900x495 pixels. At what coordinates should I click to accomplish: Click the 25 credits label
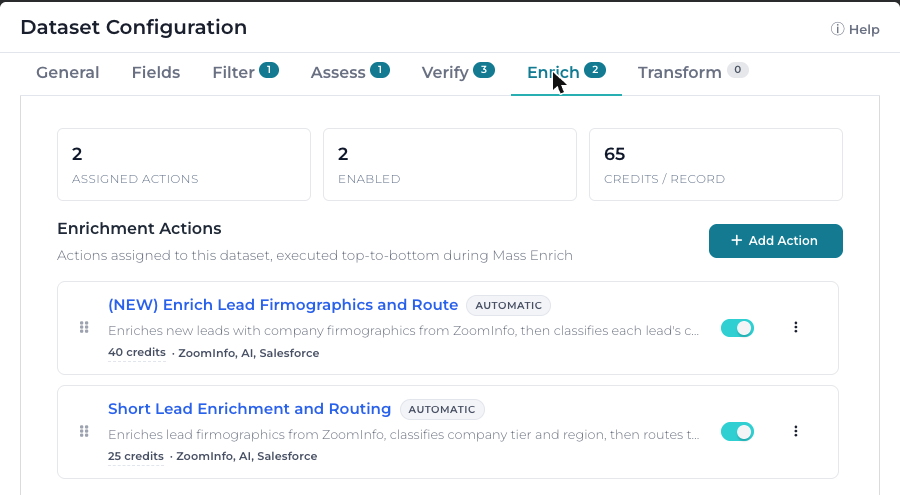(135, 457)
